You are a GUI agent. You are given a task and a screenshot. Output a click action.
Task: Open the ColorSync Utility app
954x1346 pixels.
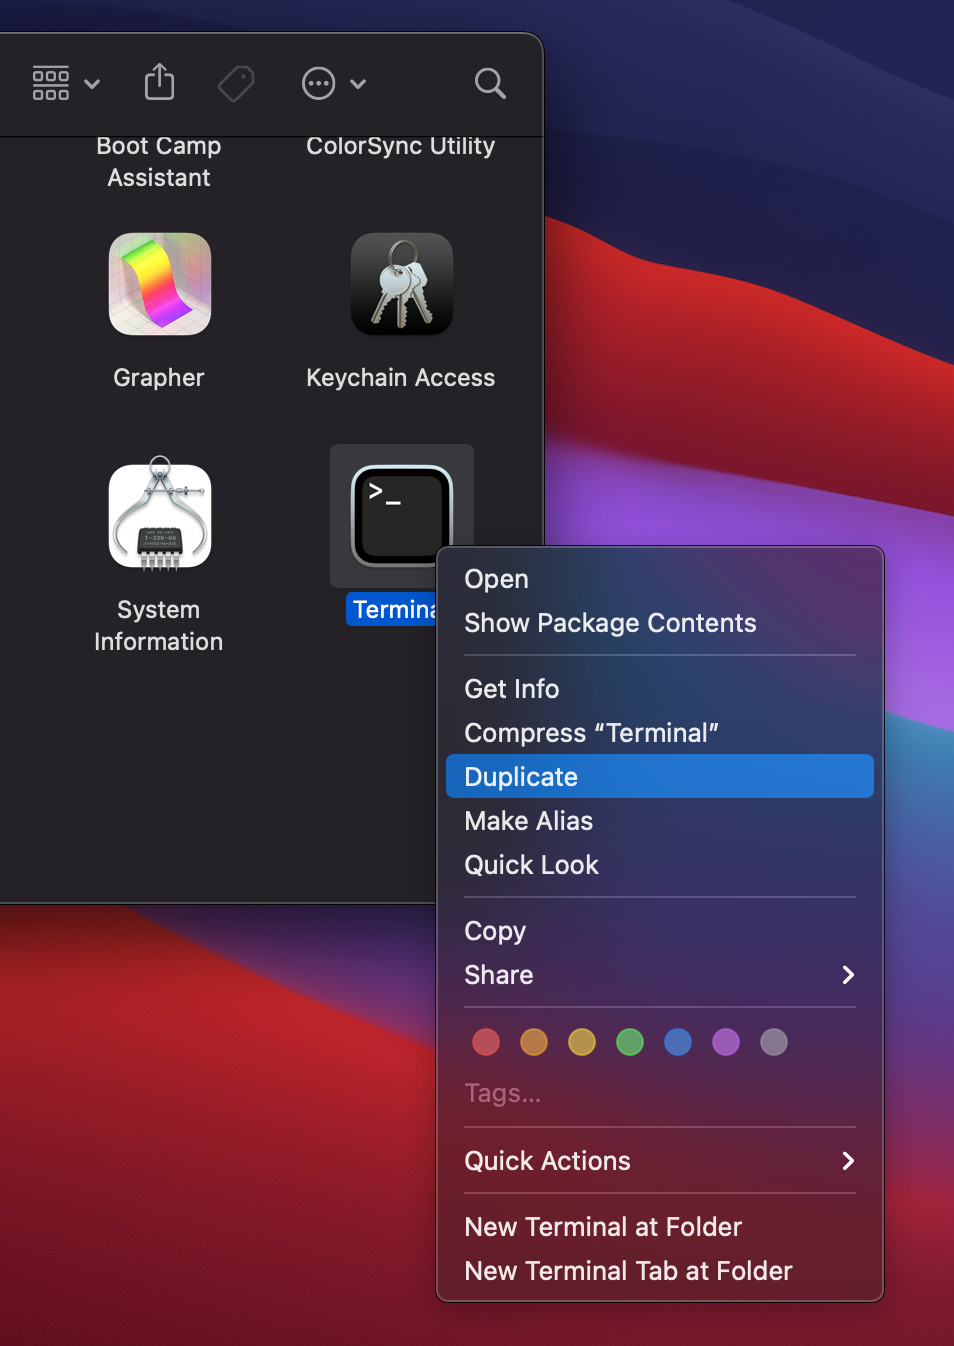[400, 145]
